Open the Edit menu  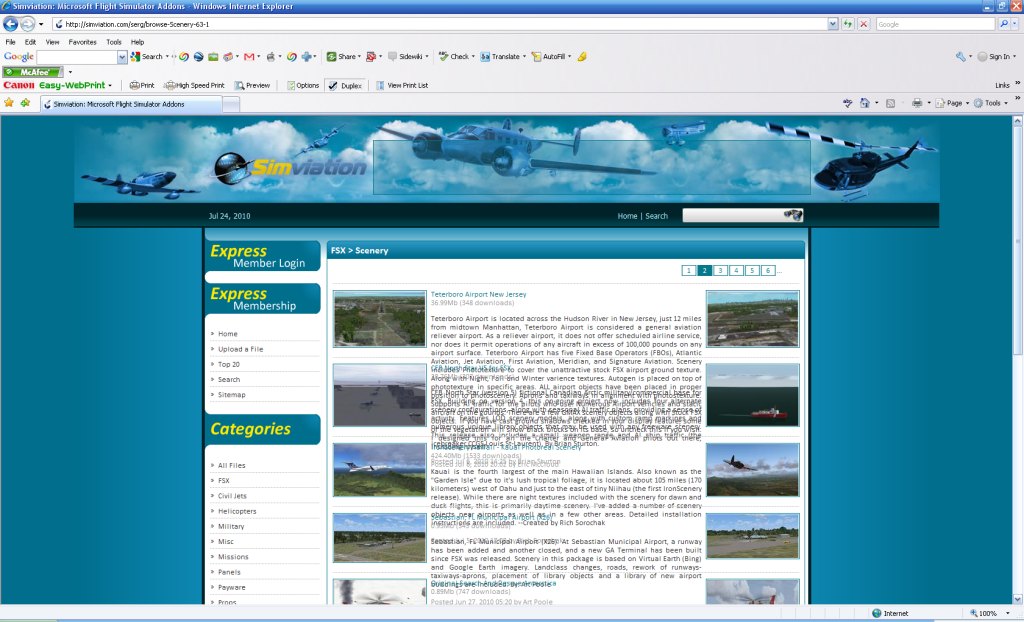tap(30, 42)
